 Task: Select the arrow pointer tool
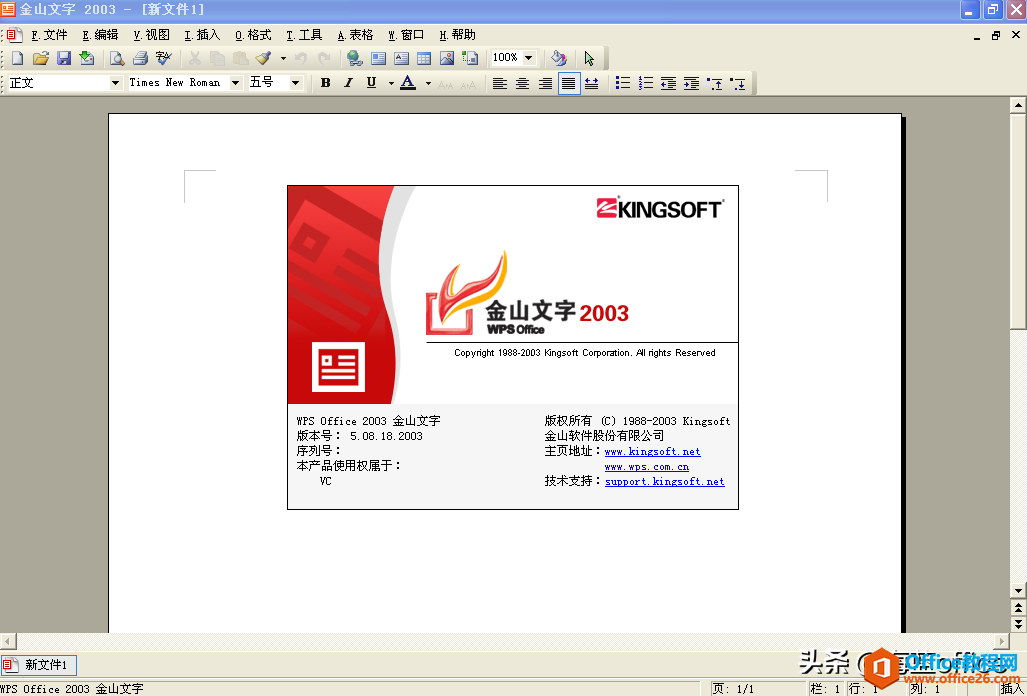point(589,58)
